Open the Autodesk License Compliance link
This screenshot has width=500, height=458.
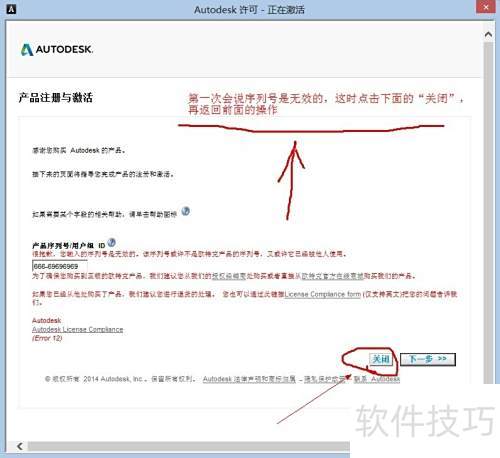77,329
